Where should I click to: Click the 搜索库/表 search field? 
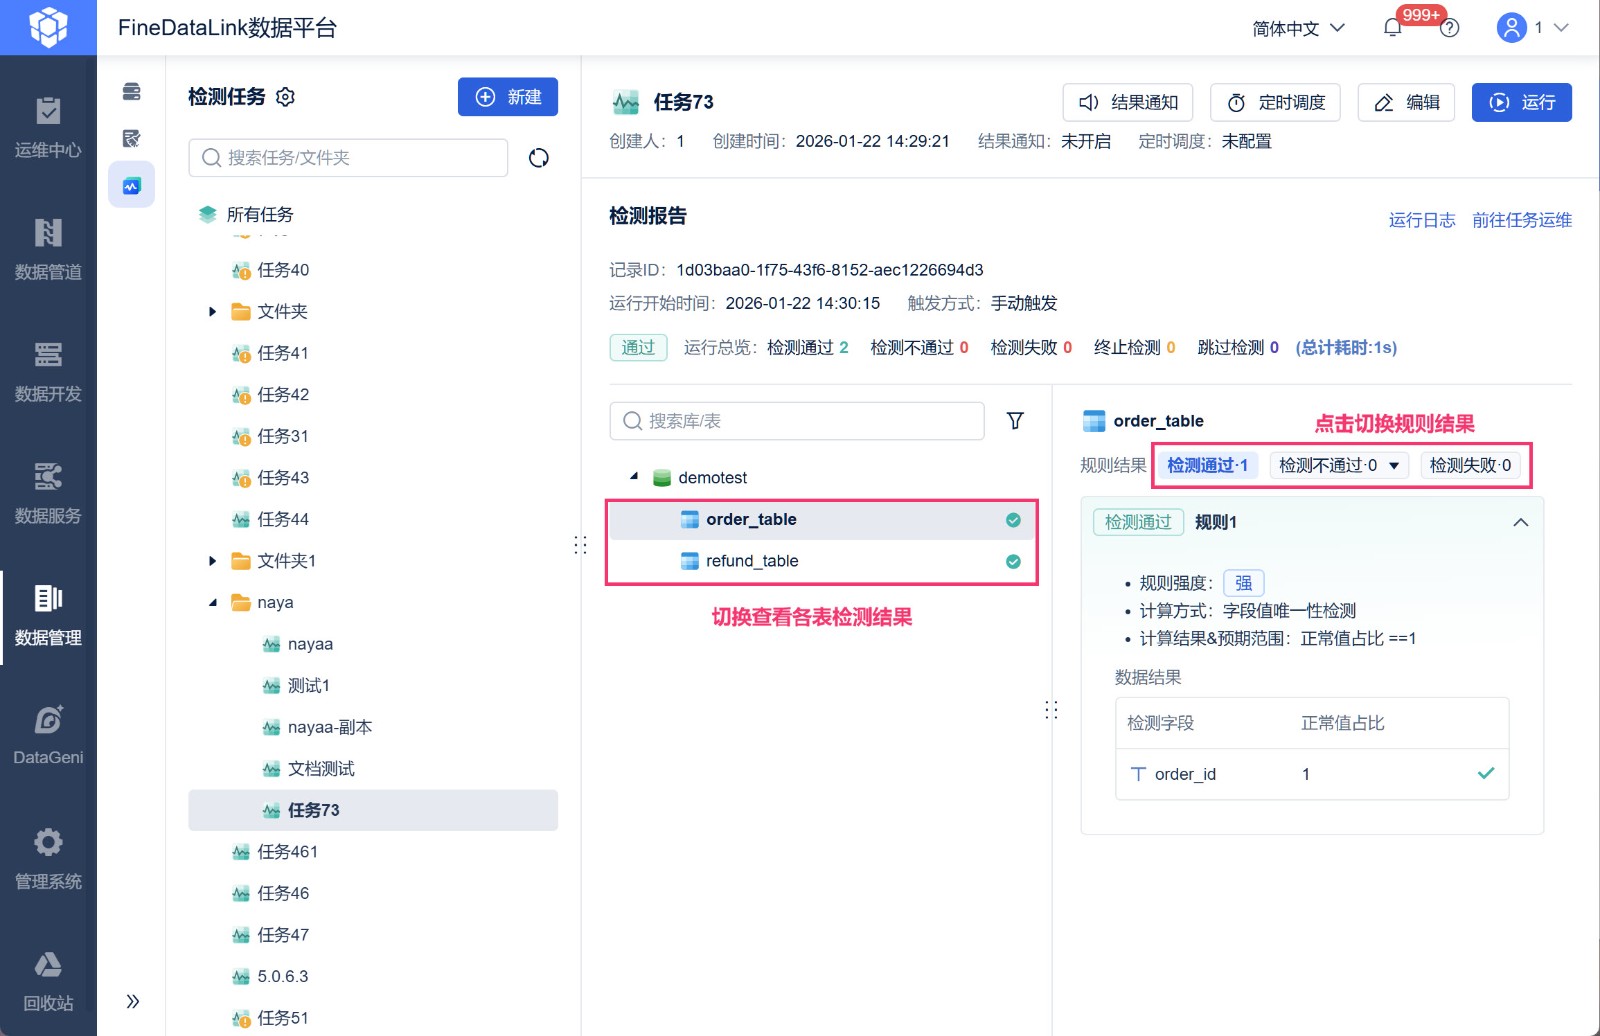797,421
